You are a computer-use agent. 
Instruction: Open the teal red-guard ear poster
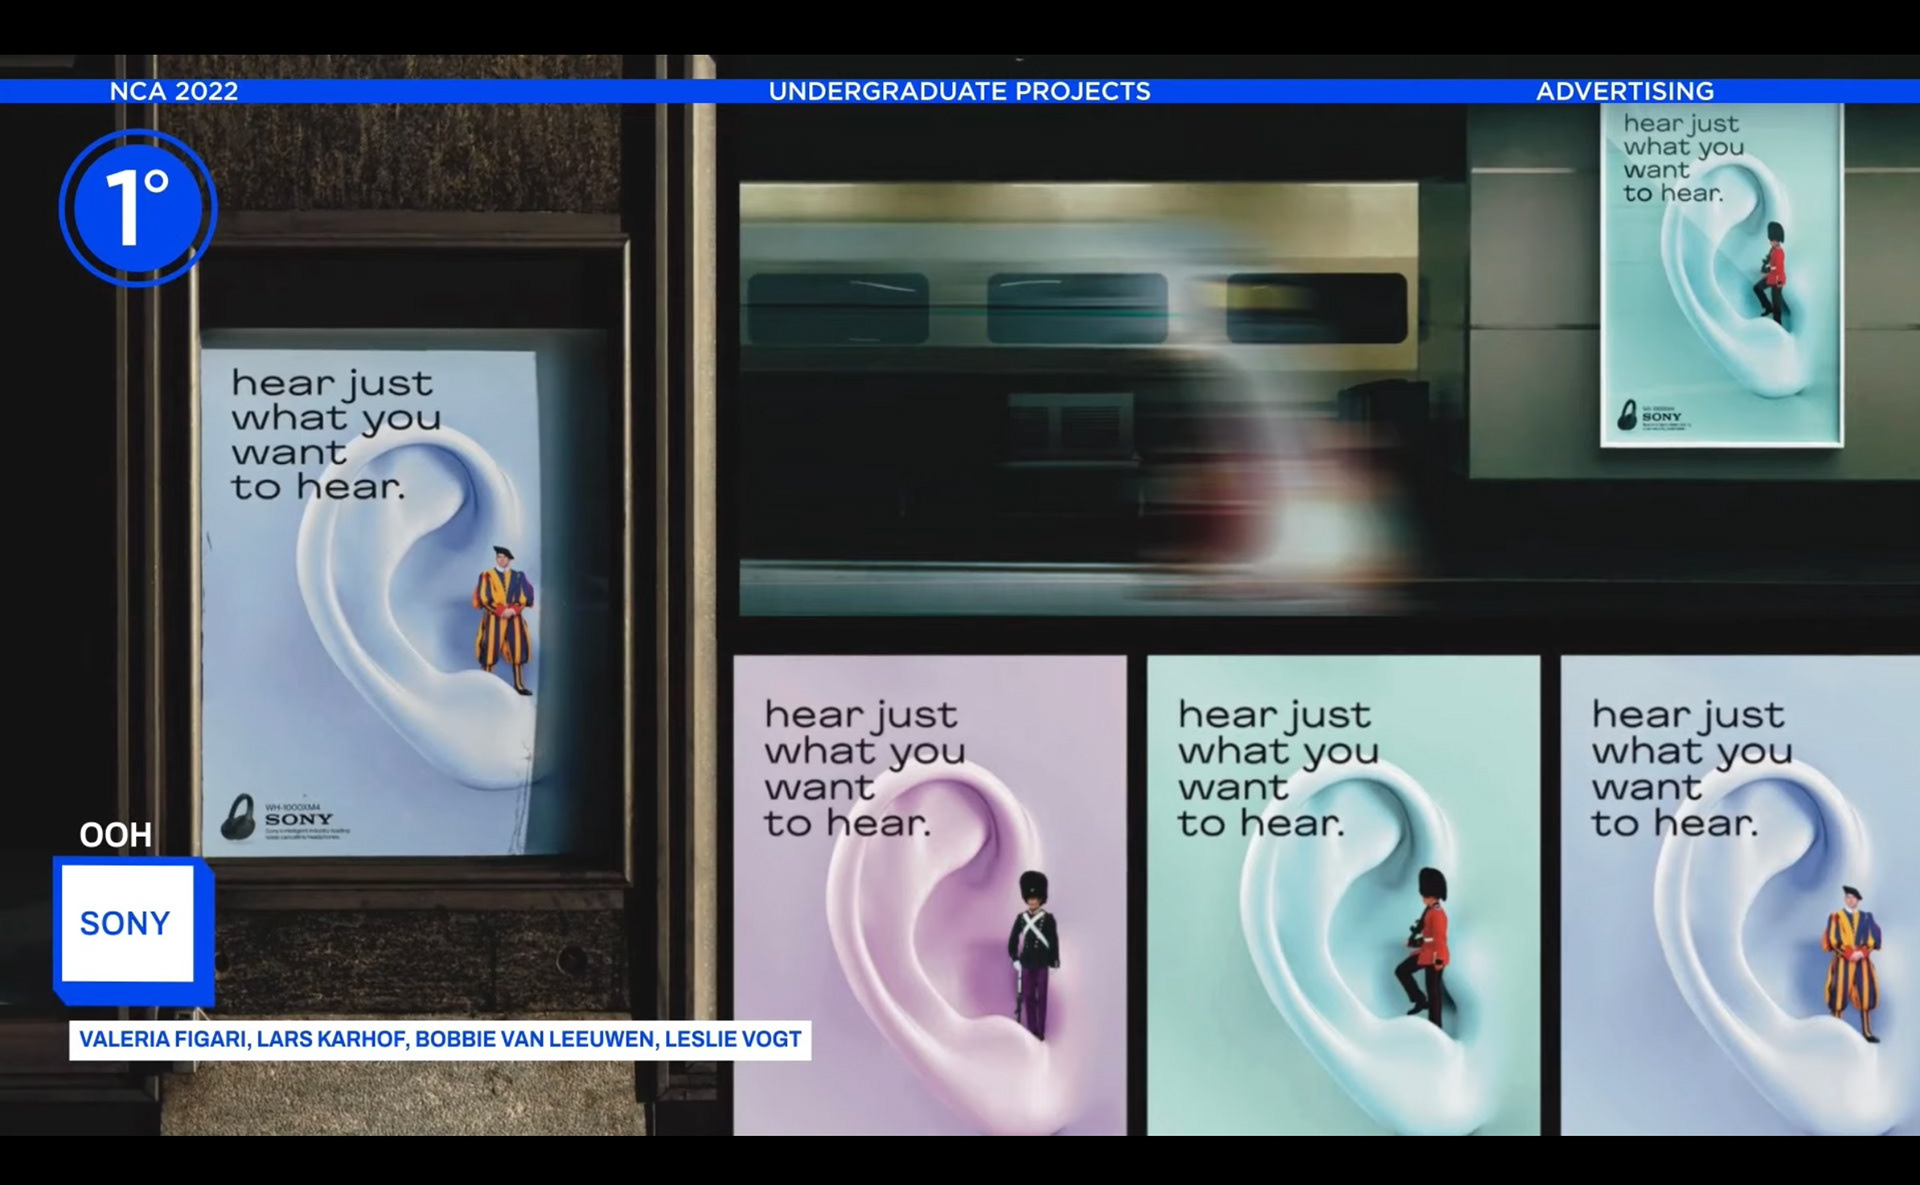[x=1343, y=895]
